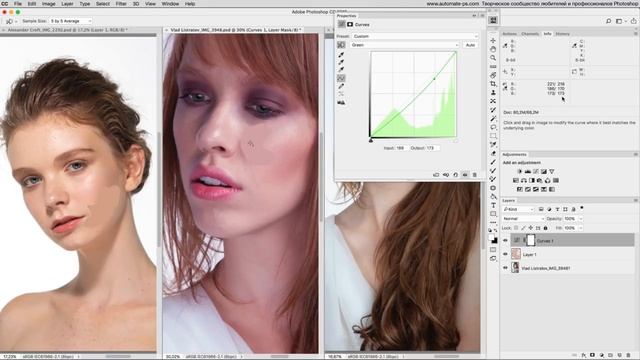Open the layer Kind filter dropdown
The width and height of the screenshot is (640, 360).
(x=518, y=209)
